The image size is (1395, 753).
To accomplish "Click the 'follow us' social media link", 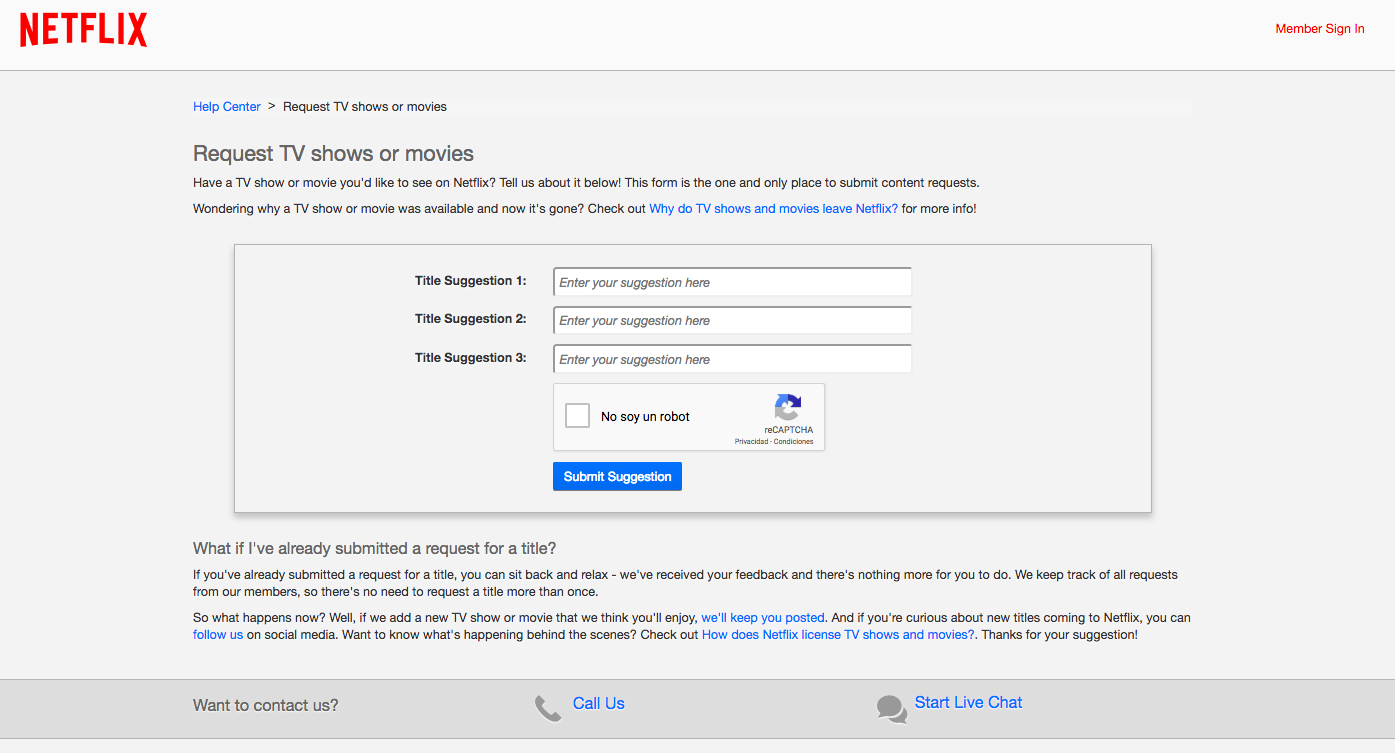I will click(218, 635).
